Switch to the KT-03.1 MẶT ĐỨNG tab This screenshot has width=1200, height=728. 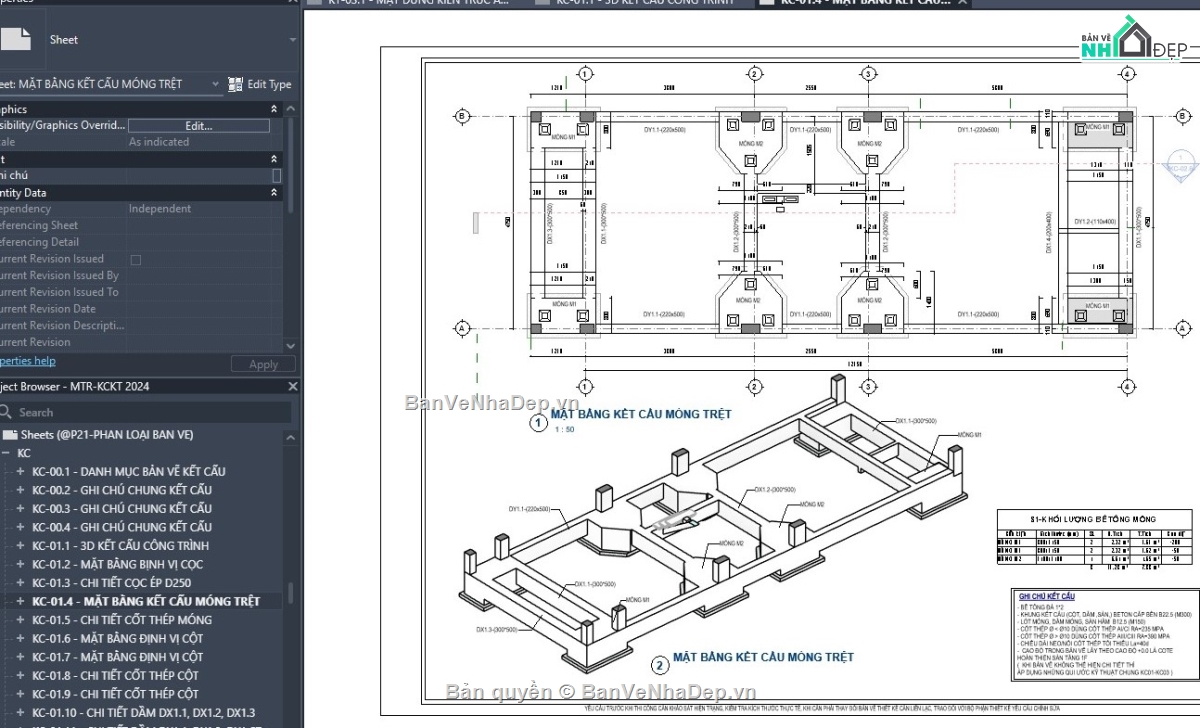(x=418, y=2)
